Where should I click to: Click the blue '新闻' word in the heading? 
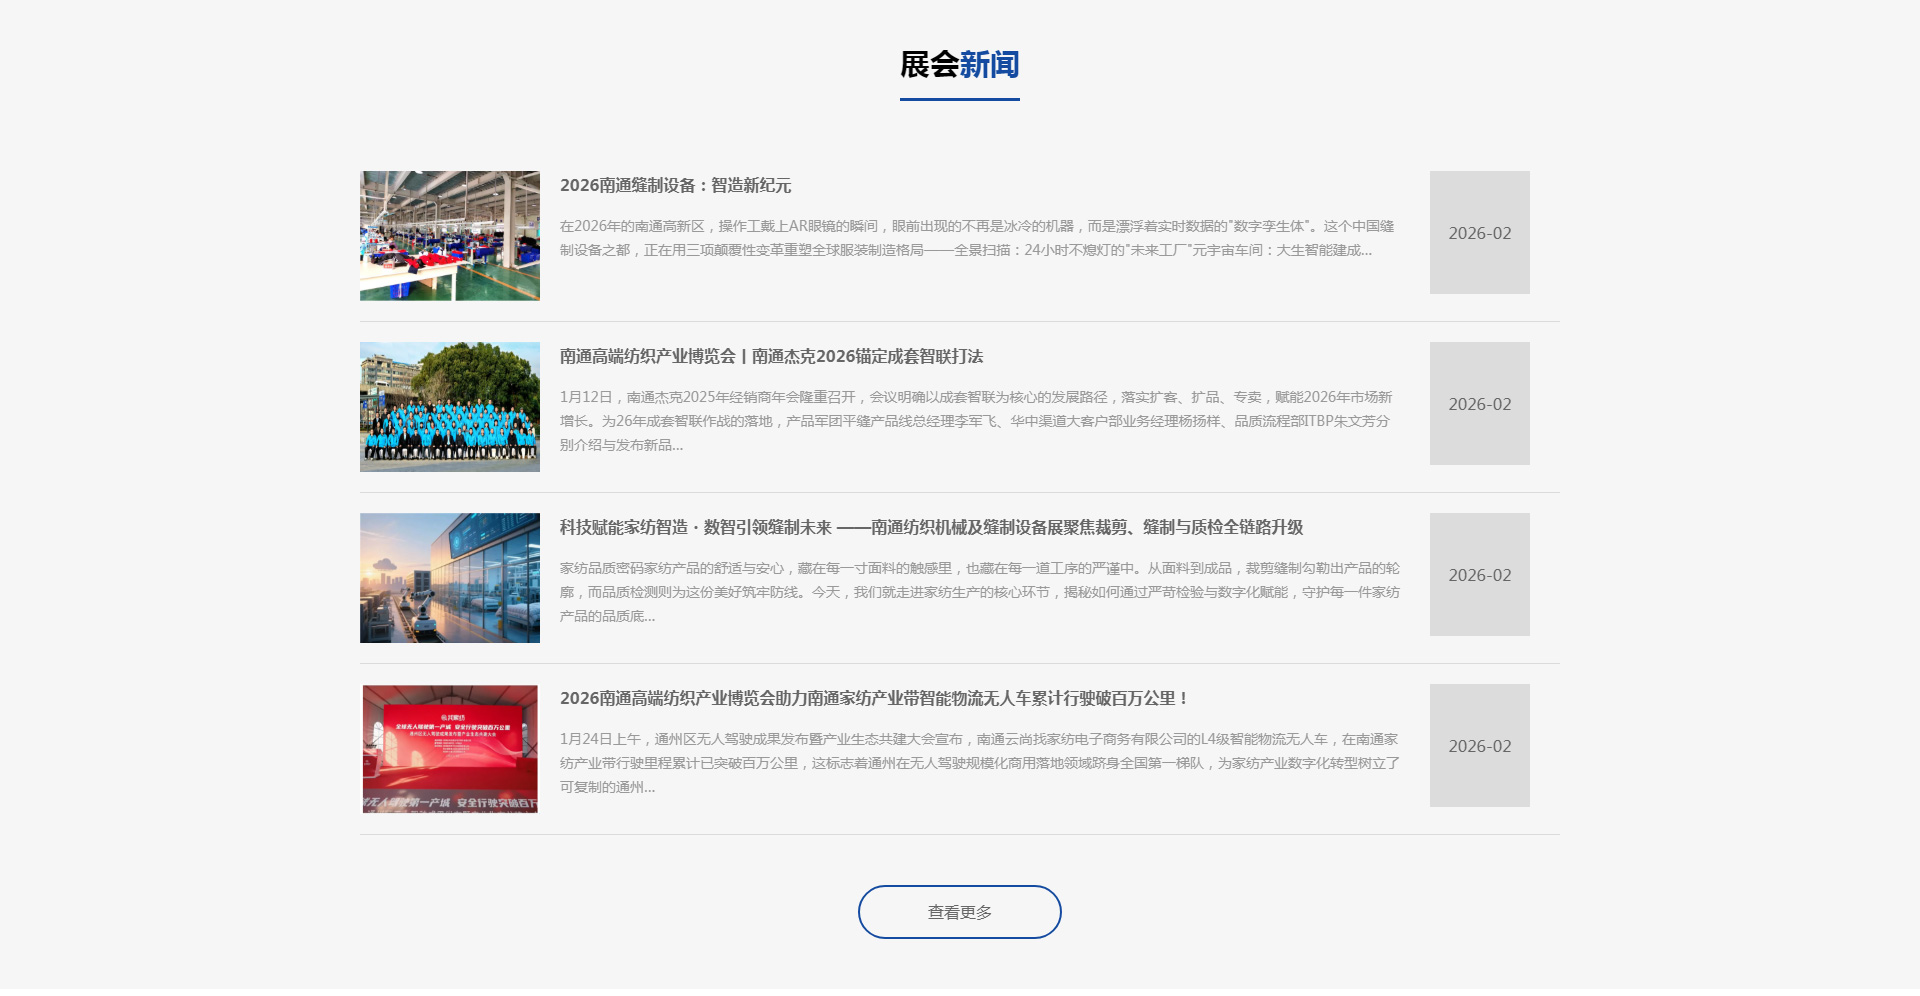pyautogui.click(x=989, y=65)
